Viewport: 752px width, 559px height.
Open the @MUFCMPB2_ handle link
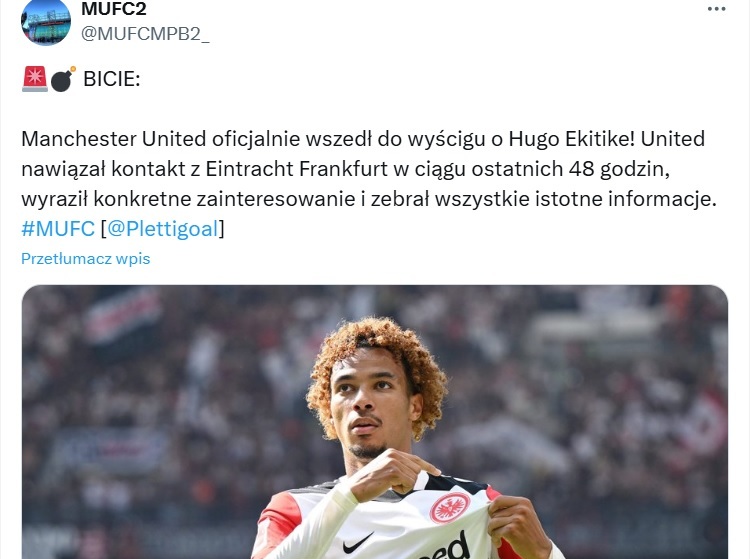tap(145, 34)
